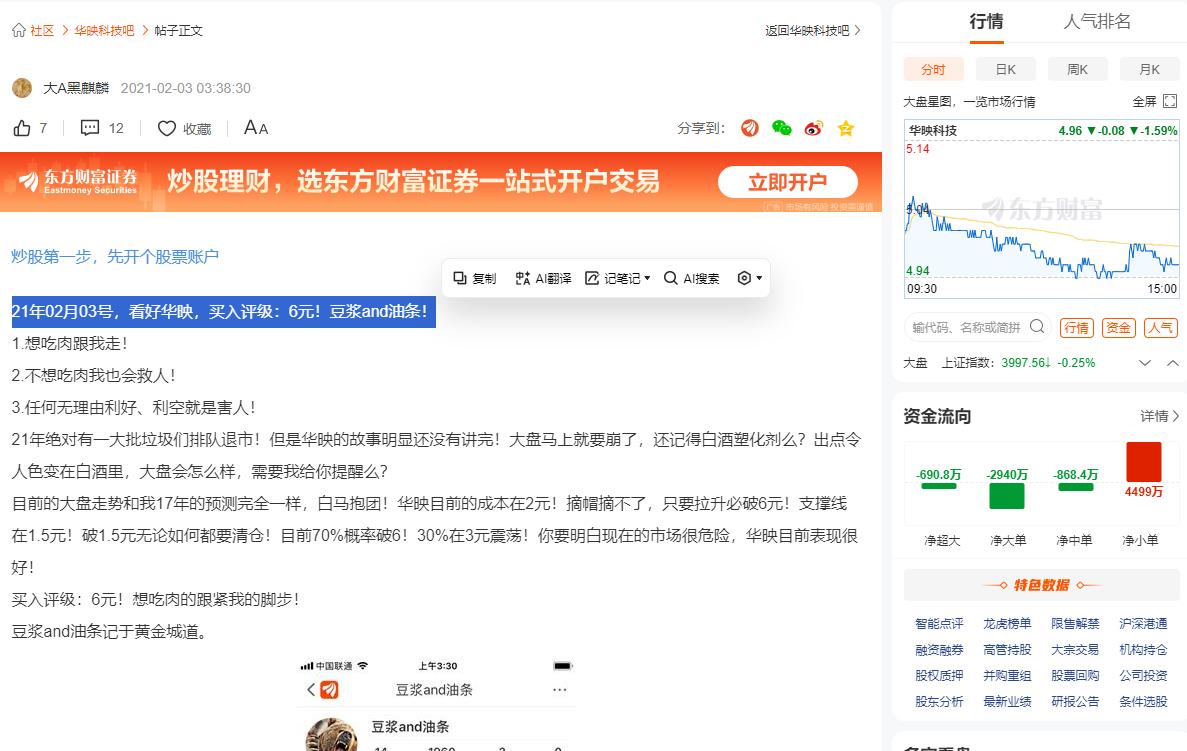Click 炒股第一步，先开个股票账户 link
Screen dimensions: 1187x751
pyautogui.click(x=115, y=257)
